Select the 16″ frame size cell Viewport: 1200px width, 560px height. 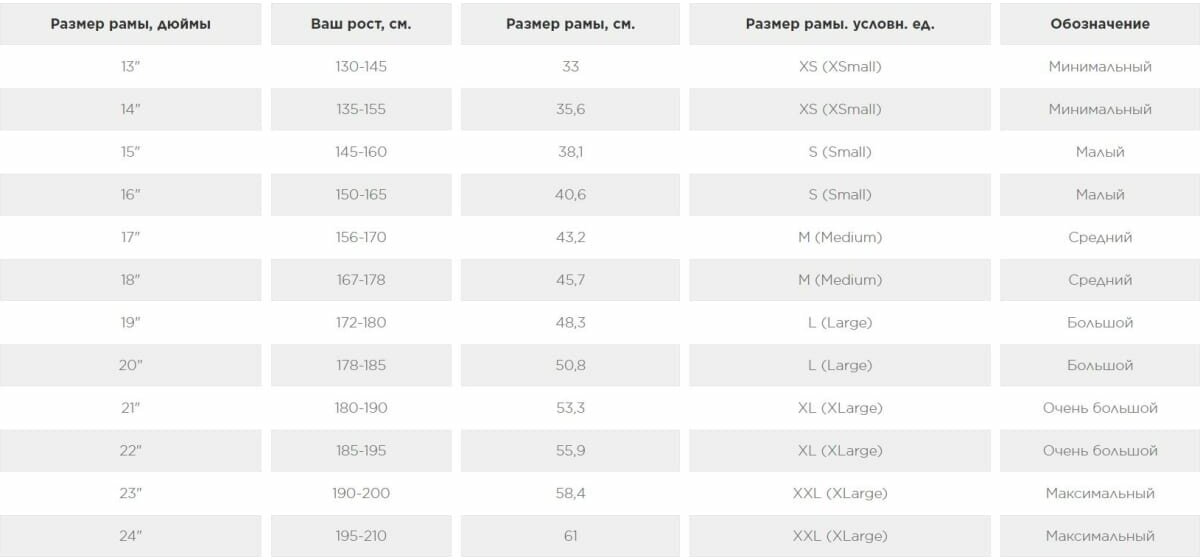[131, 195]
